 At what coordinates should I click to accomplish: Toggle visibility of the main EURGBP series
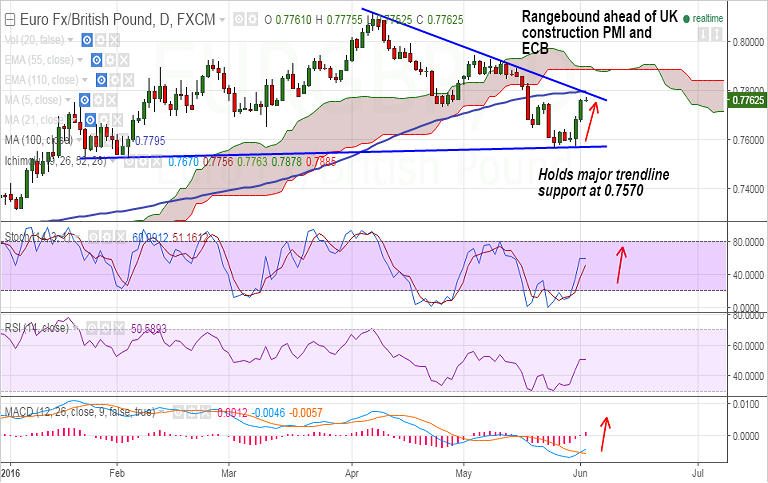click(x=239, y=20)
